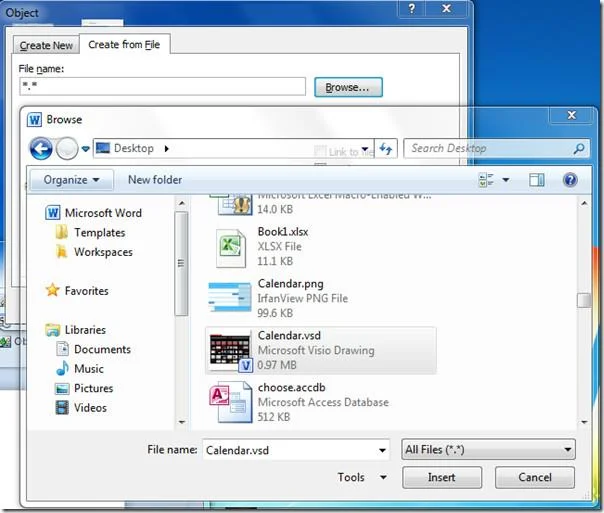
Task: Click the Cancel button
Action: tap(535, 478)
